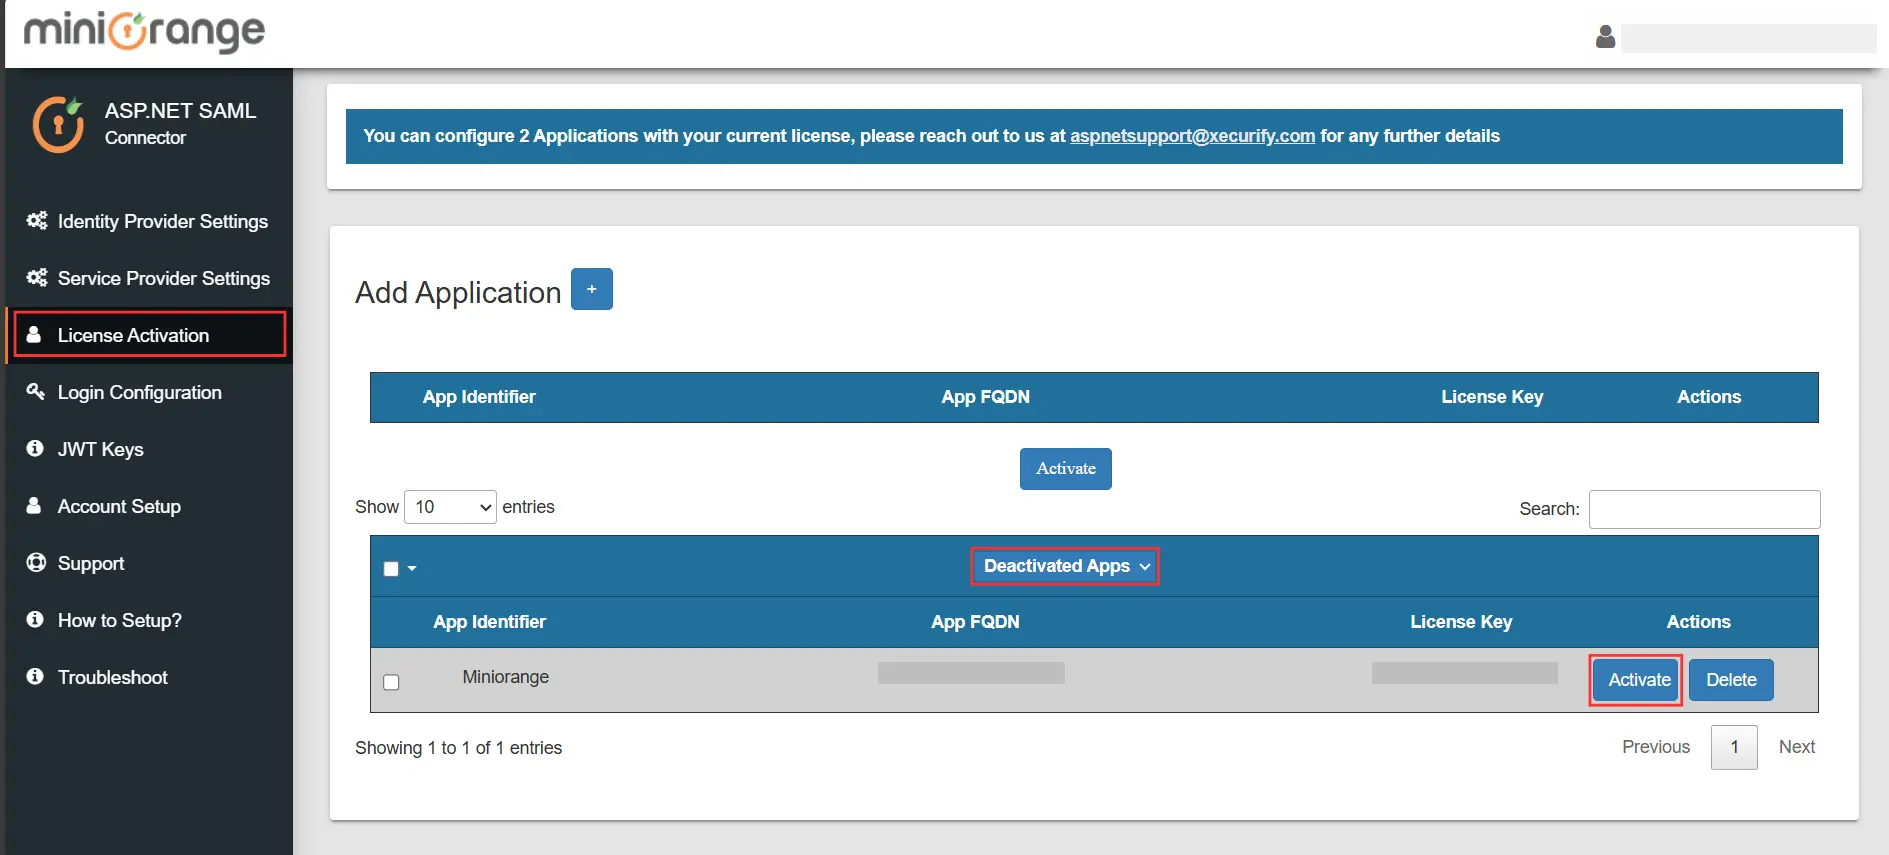This screenshot has width=1889, height=855.
Task: Click the Add Application heading
Action: coord(458,292)
